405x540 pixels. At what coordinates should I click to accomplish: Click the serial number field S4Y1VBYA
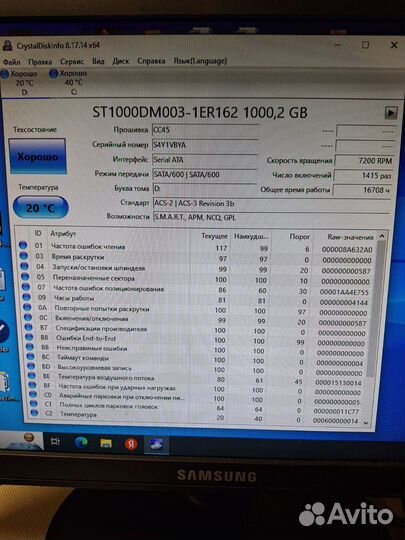pos(205,145)
